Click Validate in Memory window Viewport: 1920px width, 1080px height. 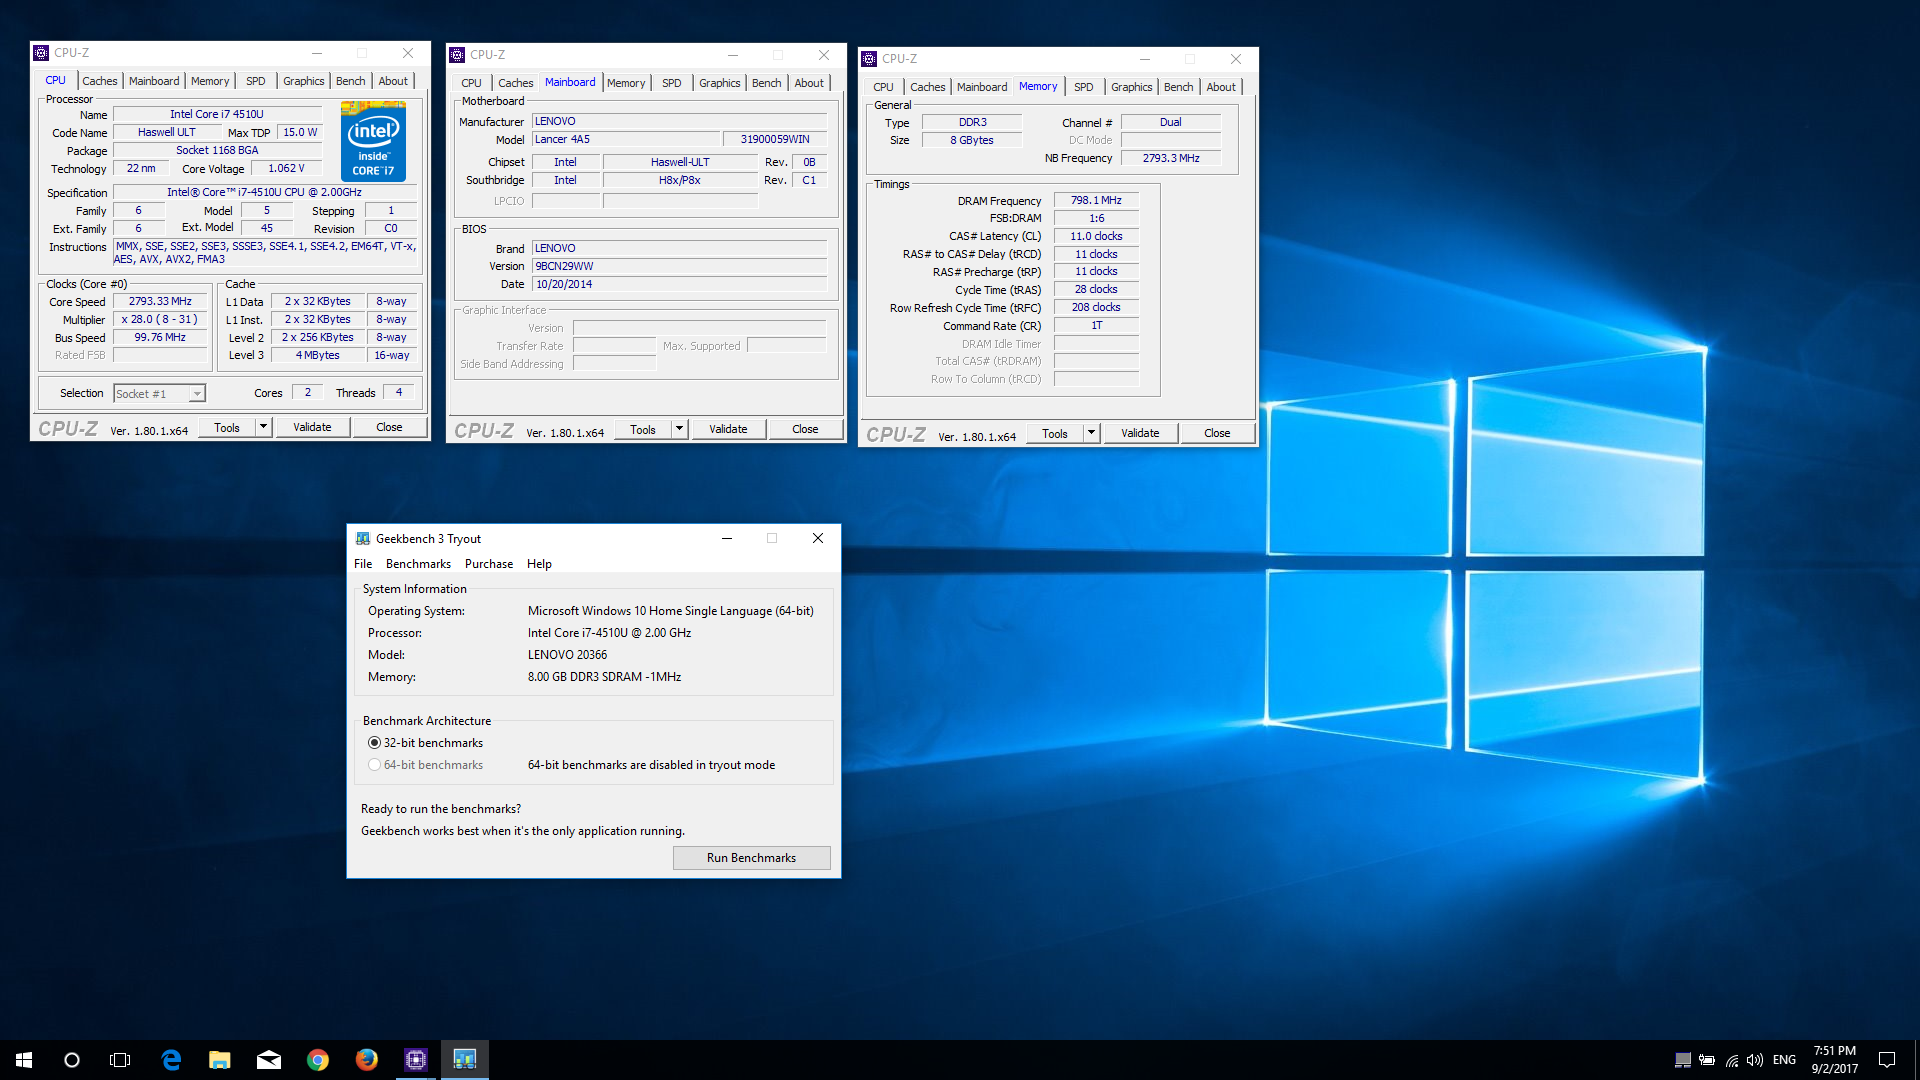click(1140, 433)
